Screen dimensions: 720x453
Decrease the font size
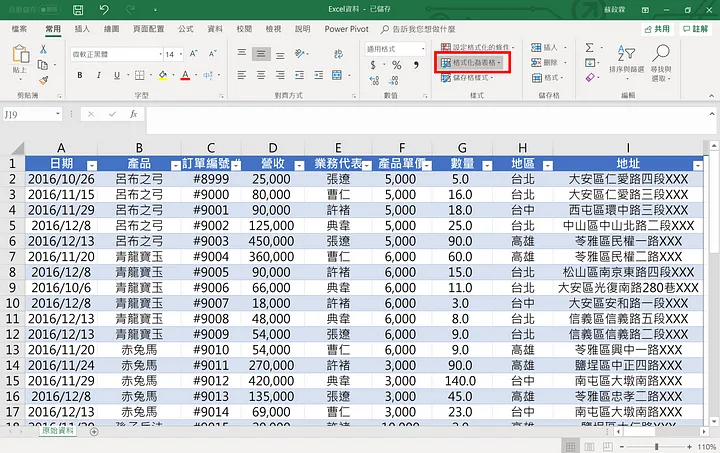(x=212, y=54)
